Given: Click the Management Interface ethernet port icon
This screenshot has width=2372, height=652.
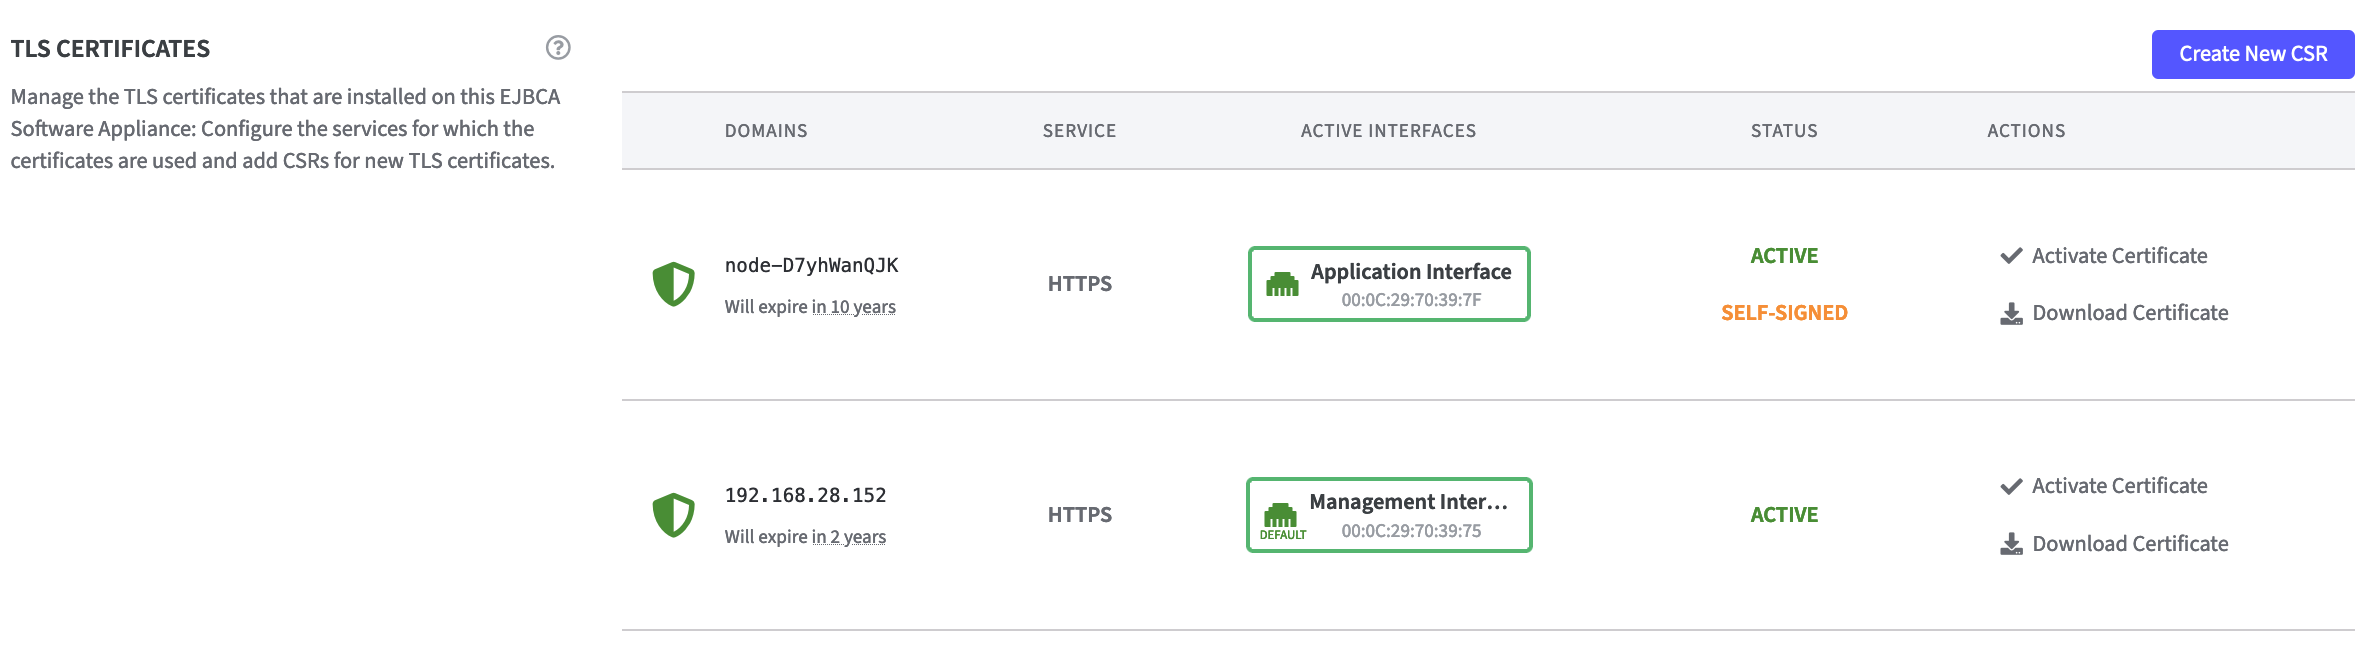Looking at the screenshot, I should tap(1280, 515).
